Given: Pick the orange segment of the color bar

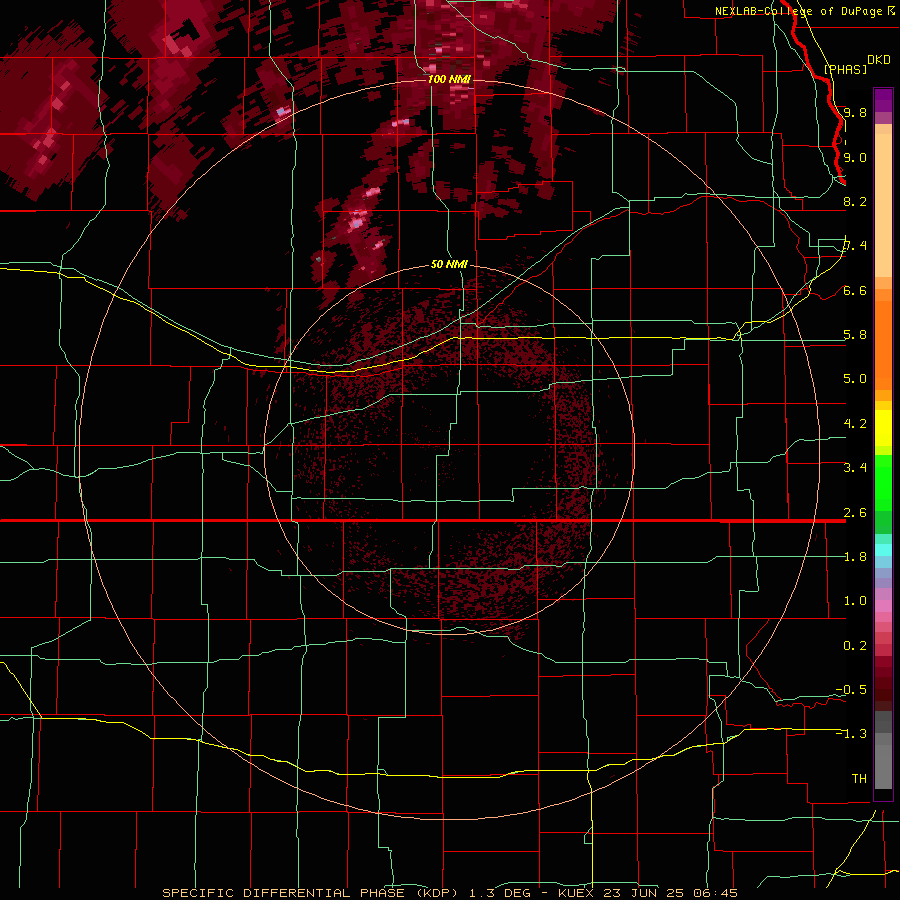Looking at the screenshot, I should [883, 339].
